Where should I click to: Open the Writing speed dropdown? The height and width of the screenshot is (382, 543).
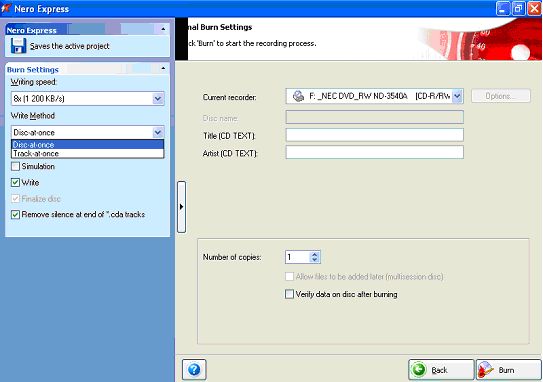87,99
